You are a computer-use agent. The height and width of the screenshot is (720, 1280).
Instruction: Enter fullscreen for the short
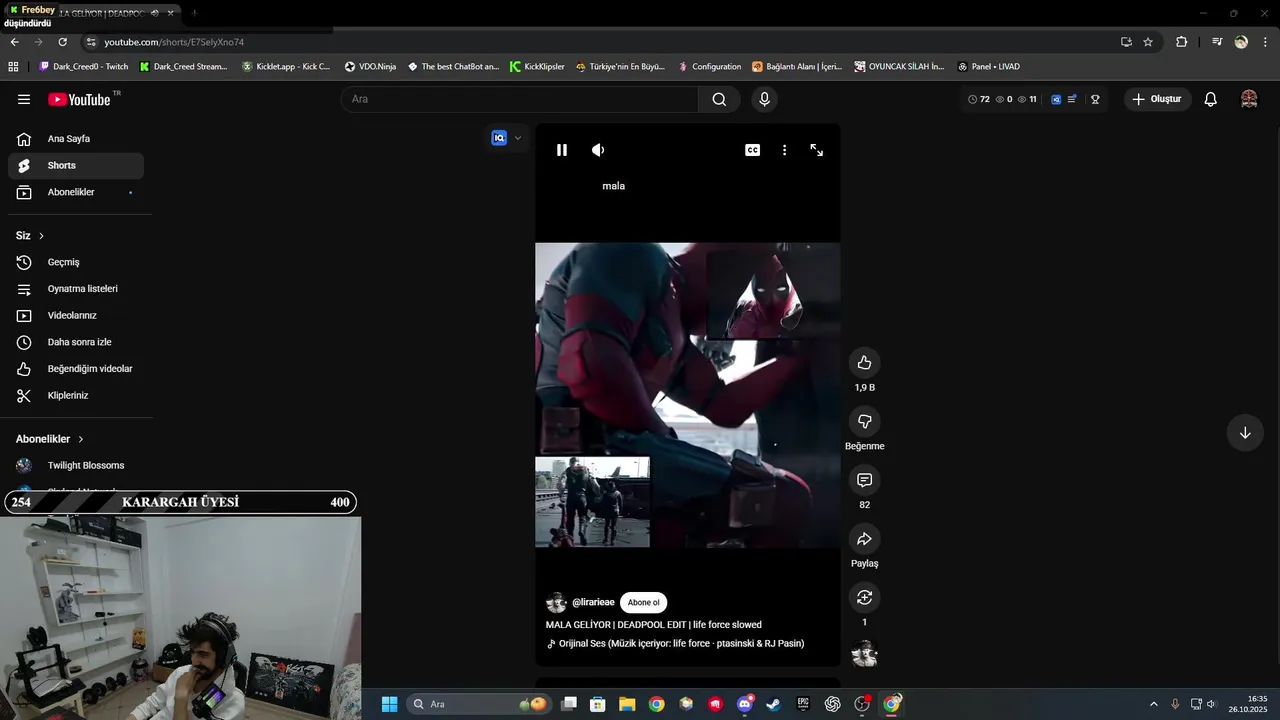[817, 150]
